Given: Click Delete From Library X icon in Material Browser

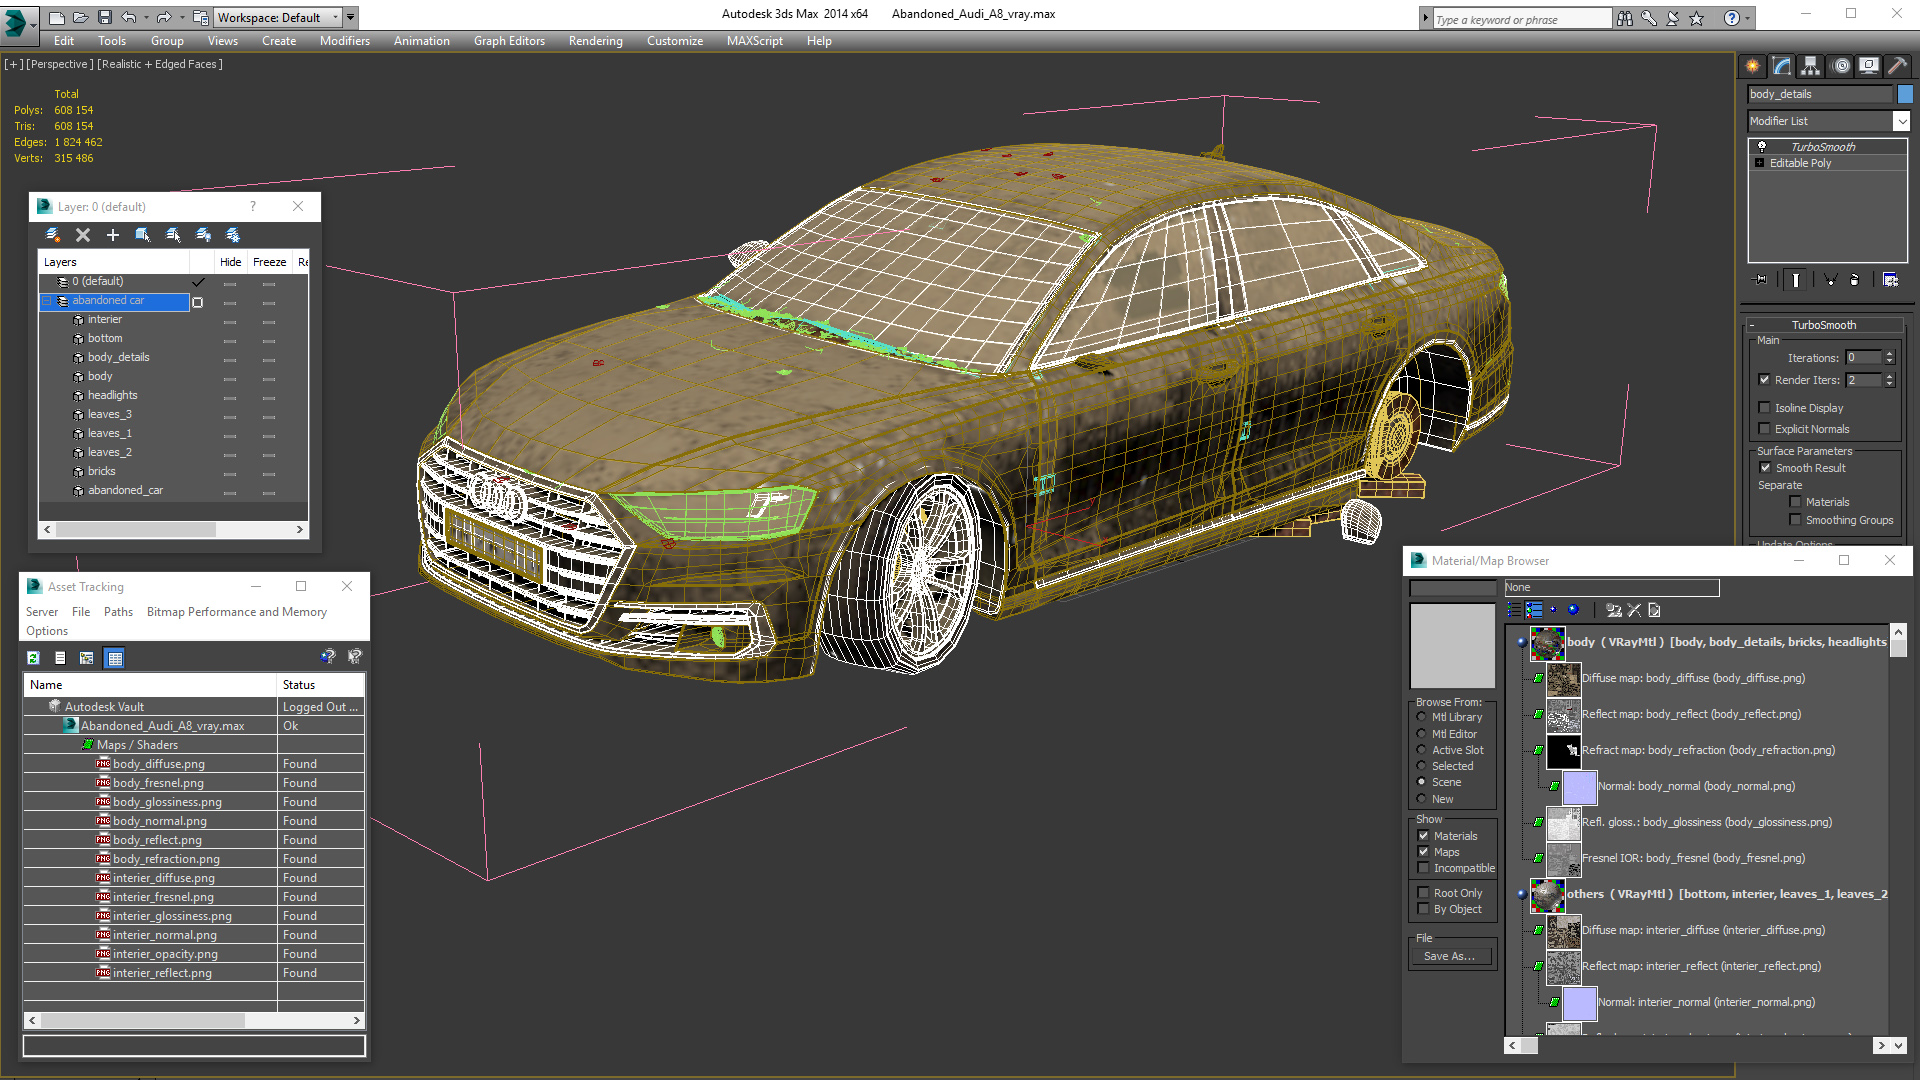Looking at the screenshot, I should pyautogui.click(x=1634, y=610).
